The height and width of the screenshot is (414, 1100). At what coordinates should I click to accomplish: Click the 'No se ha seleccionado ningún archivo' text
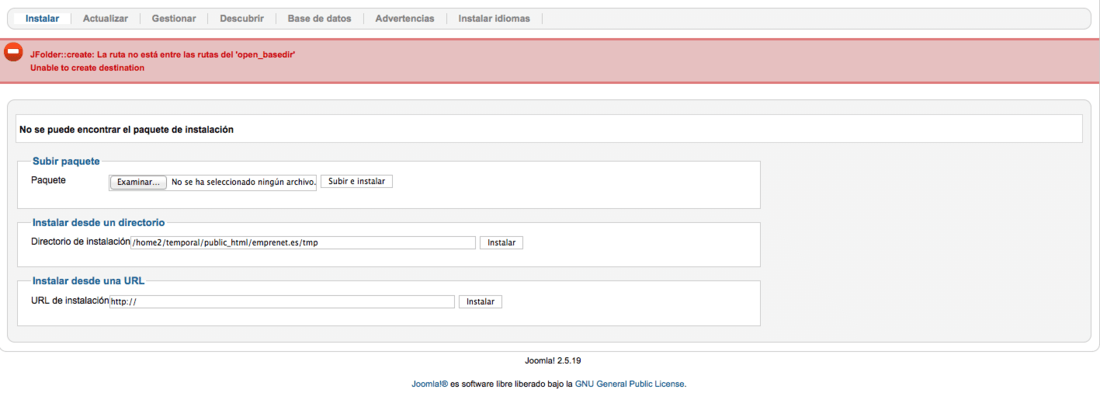(x=243, y=182)
